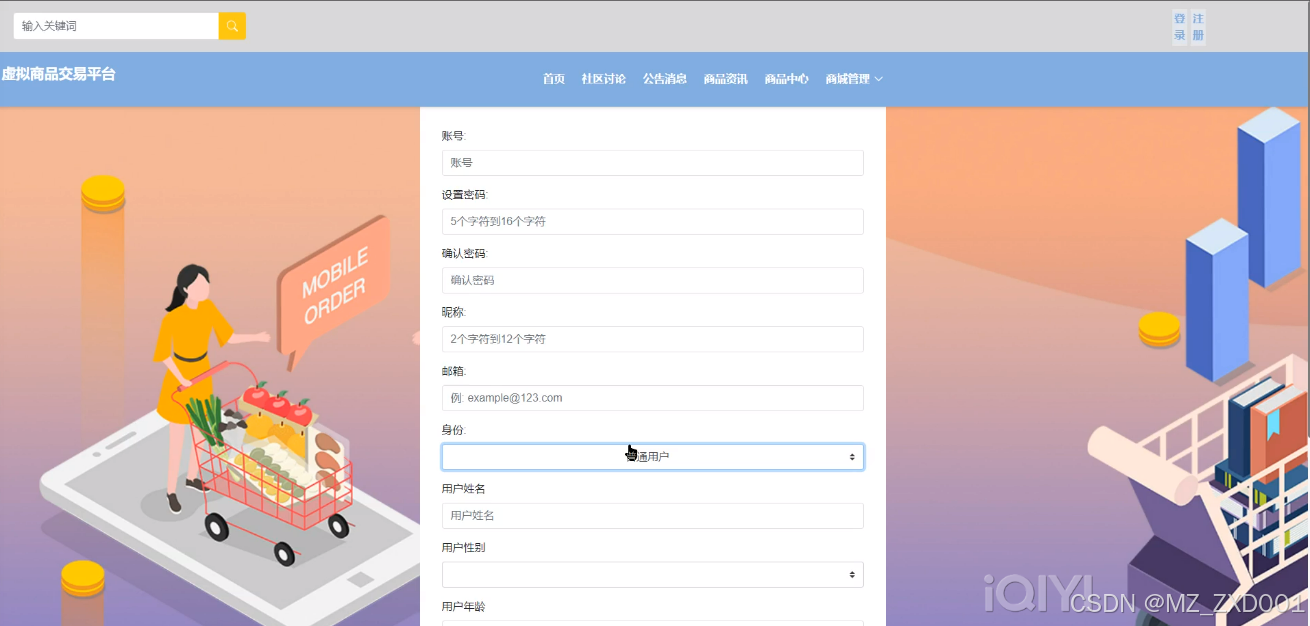
Task: Click the 用户性别 field label
Action: pos(463,548)
